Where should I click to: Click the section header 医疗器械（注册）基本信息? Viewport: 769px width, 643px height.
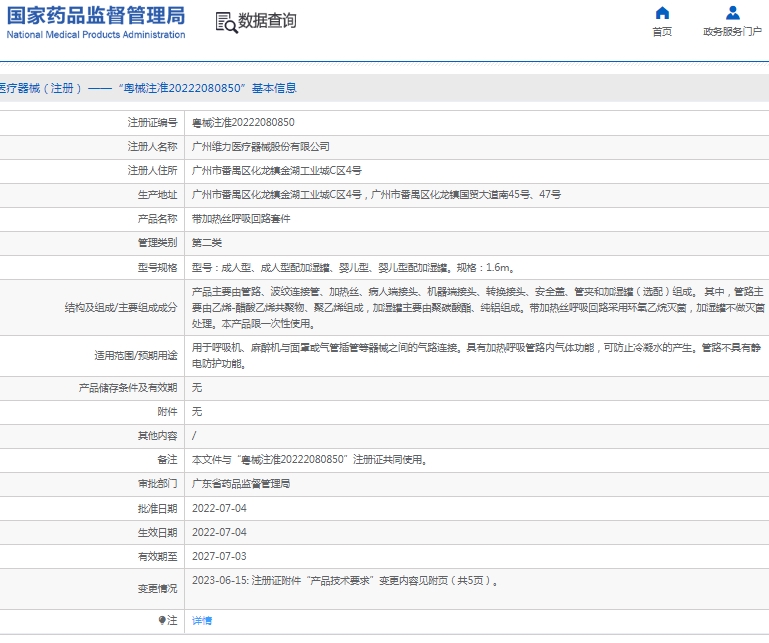(148, 88)
